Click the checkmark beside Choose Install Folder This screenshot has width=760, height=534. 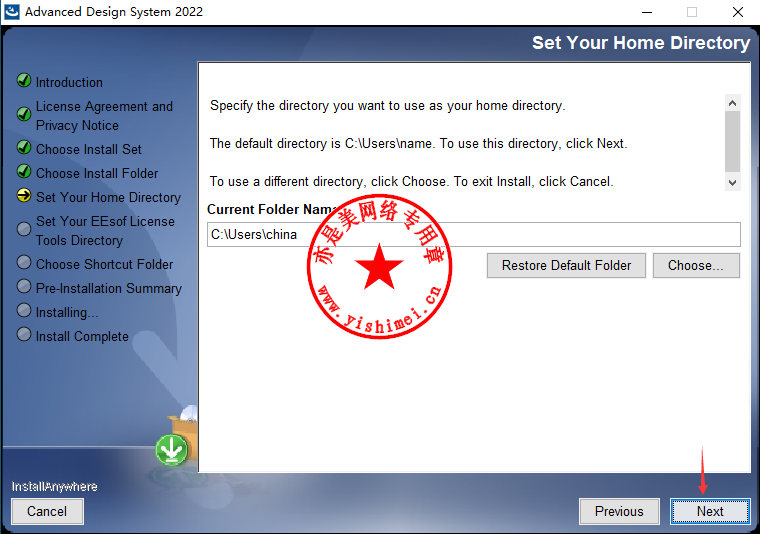click(24, 172)
